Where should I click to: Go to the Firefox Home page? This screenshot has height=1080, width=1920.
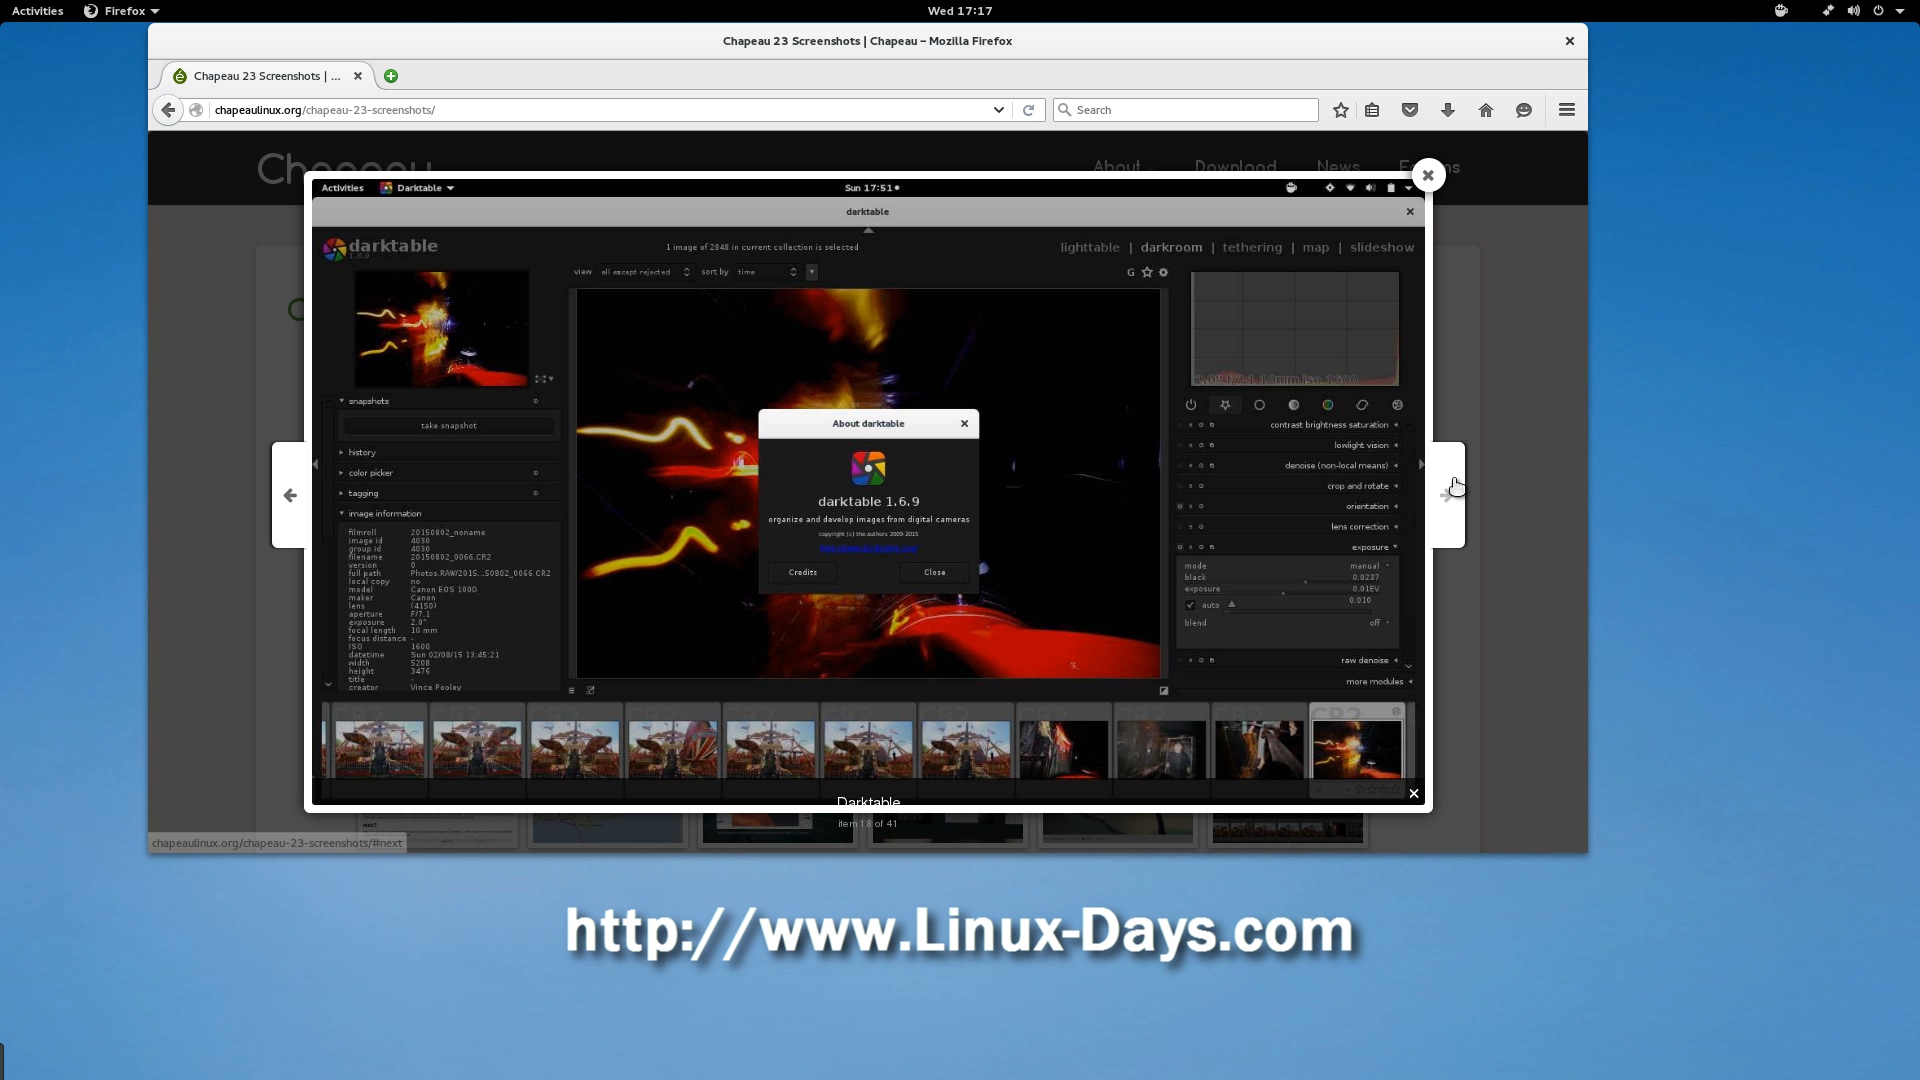[1486, 110]
